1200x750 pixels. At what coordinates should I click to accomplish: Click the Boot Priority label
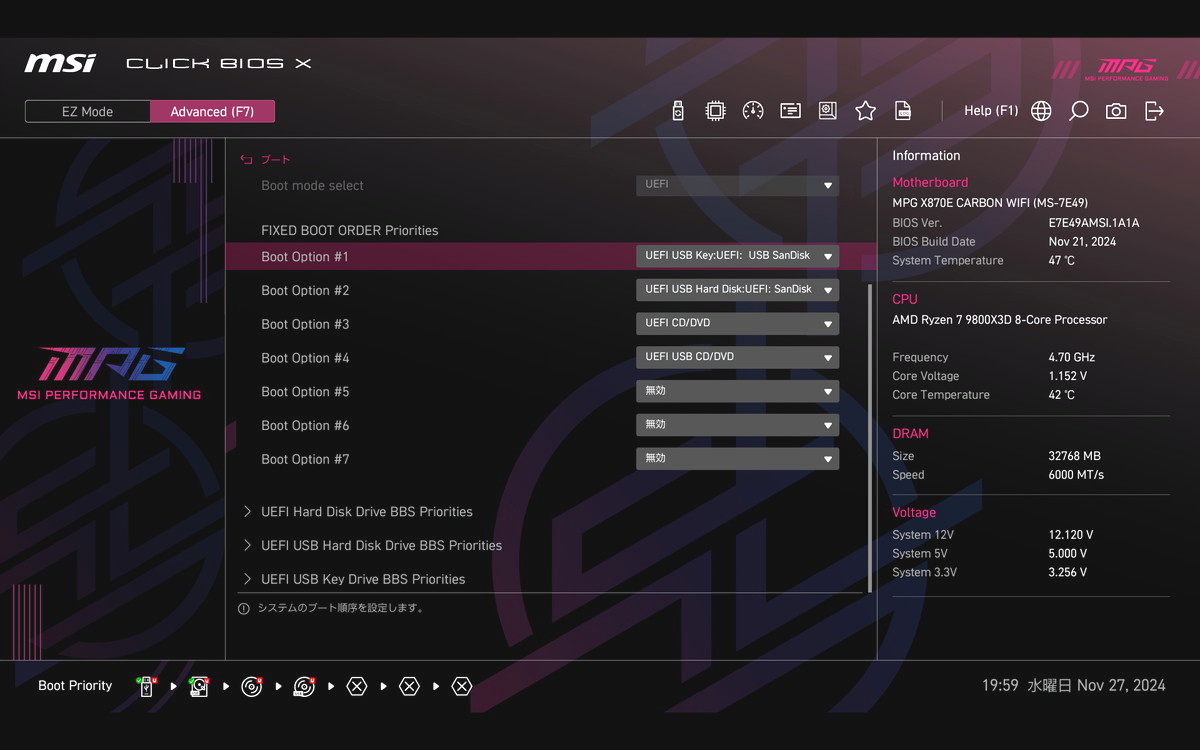(x=75, y=686)
